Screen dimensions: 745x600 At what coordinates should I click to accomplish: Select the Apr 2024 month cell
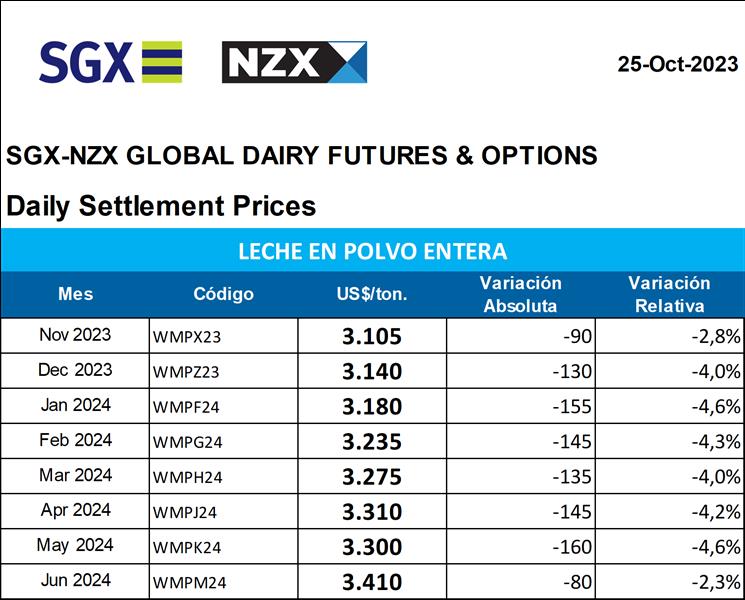[75, 510]
